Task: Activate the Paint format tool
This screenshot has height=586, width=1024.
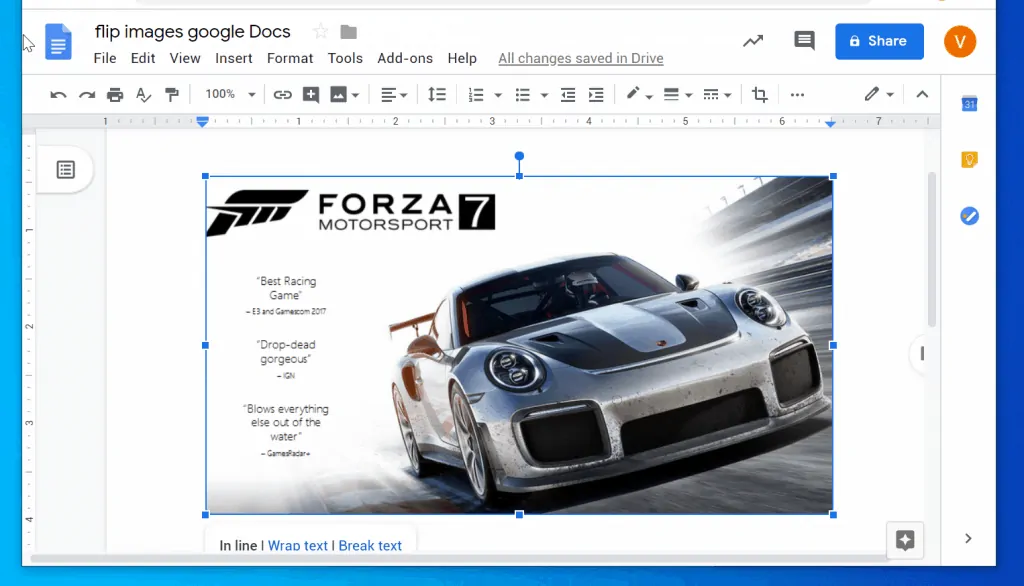Action: point(172,95)
